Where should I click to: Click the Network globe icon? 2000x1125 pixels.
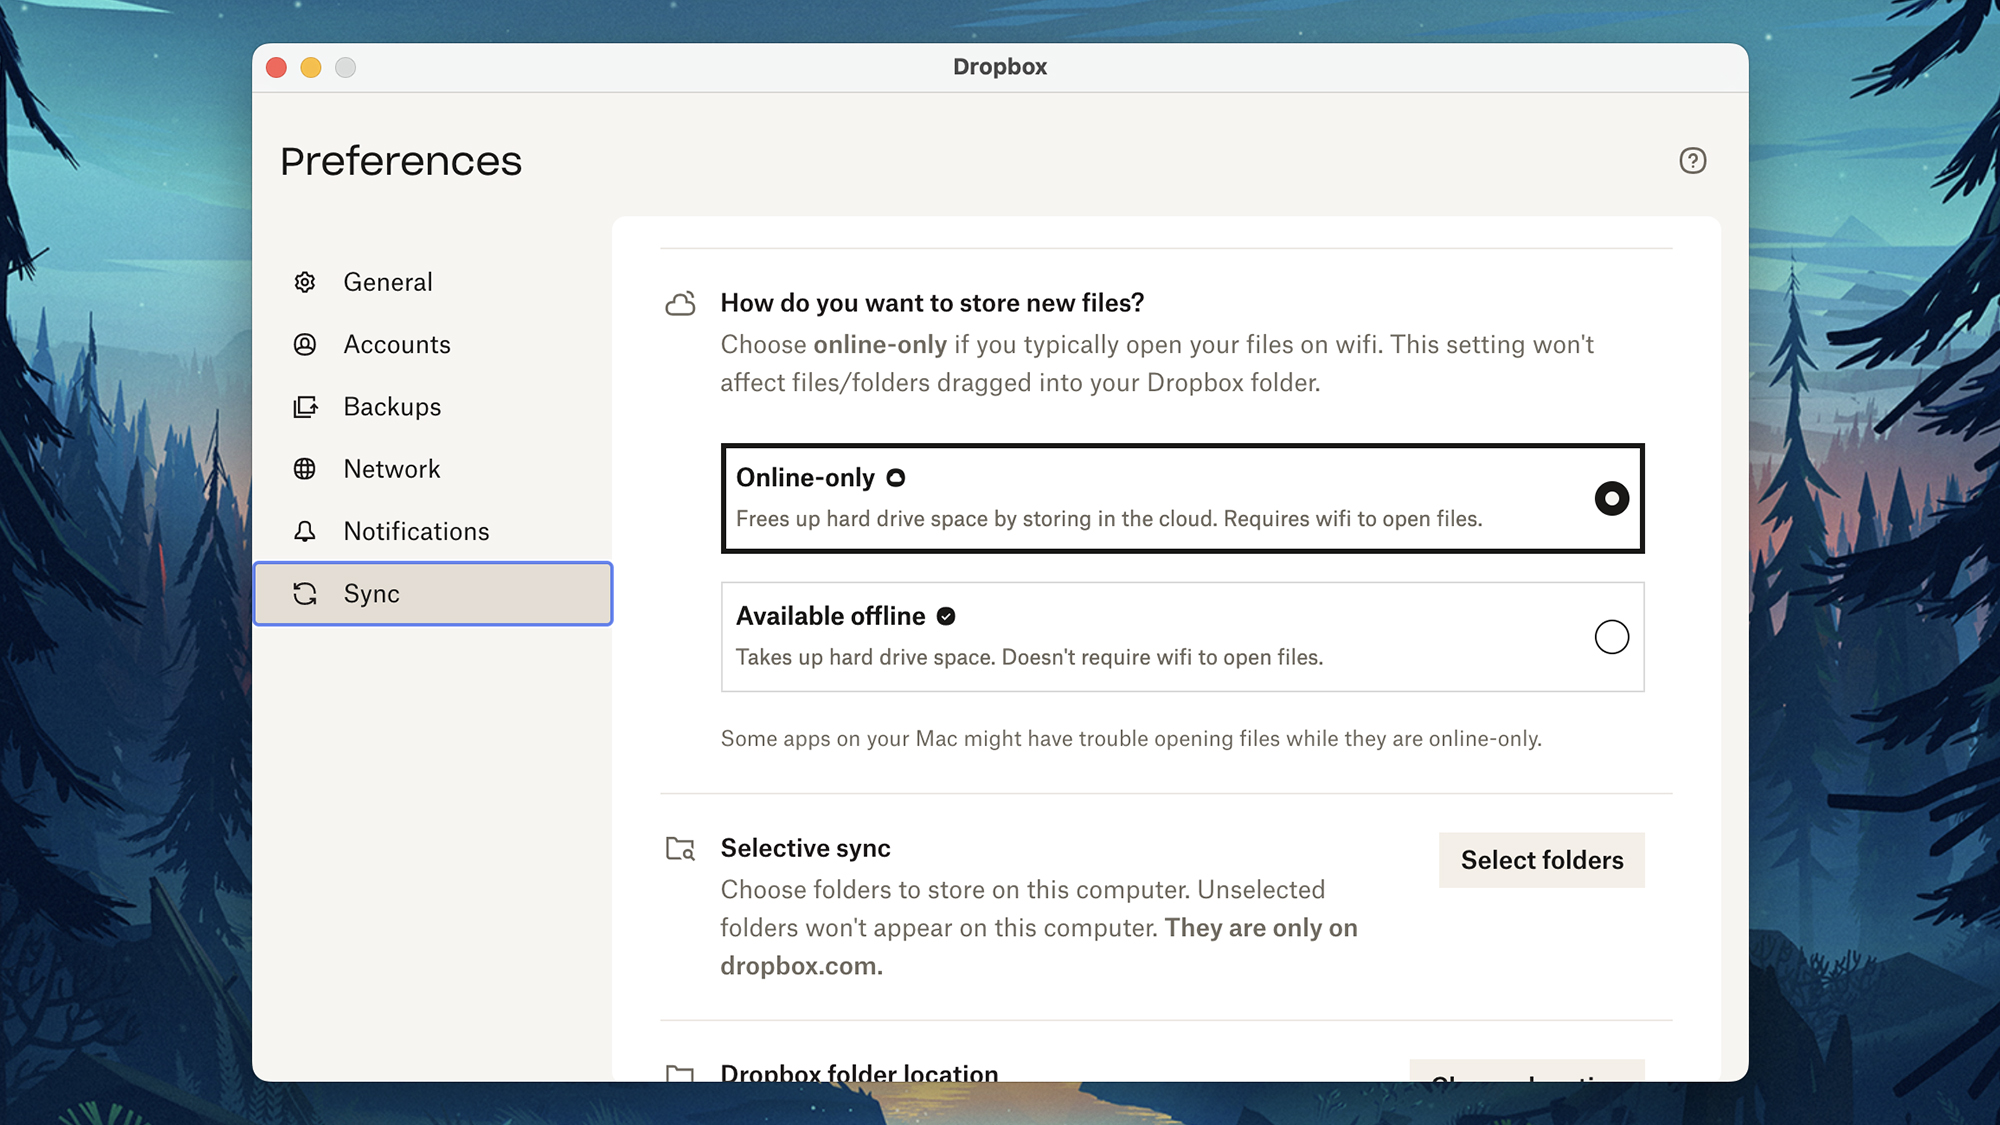pyautogui.click(x=305, y=468)
